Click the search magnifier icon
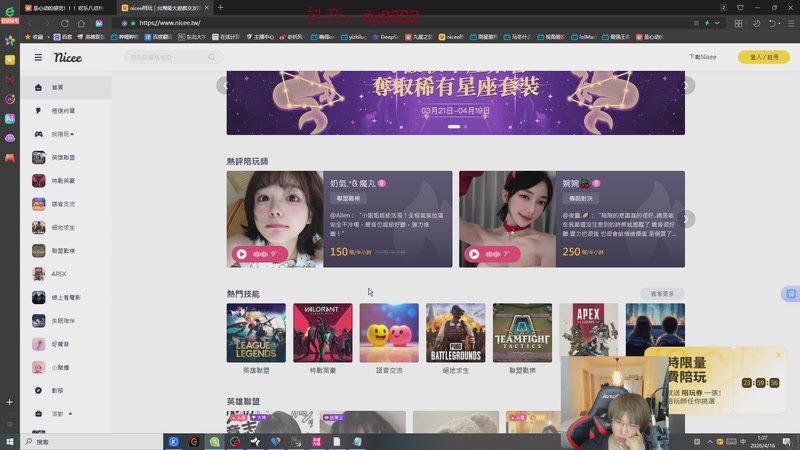800x450 pixels. pyautogui.click(x=212, y=57)
